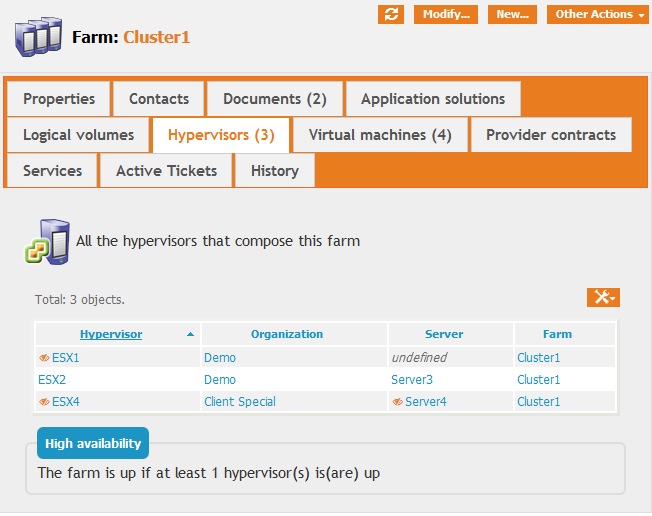Image resolution: width=652 pixels, height=516 pixels.
Task: Open the Virtual machines (4) tab
Action: click(x=380, y=135)
